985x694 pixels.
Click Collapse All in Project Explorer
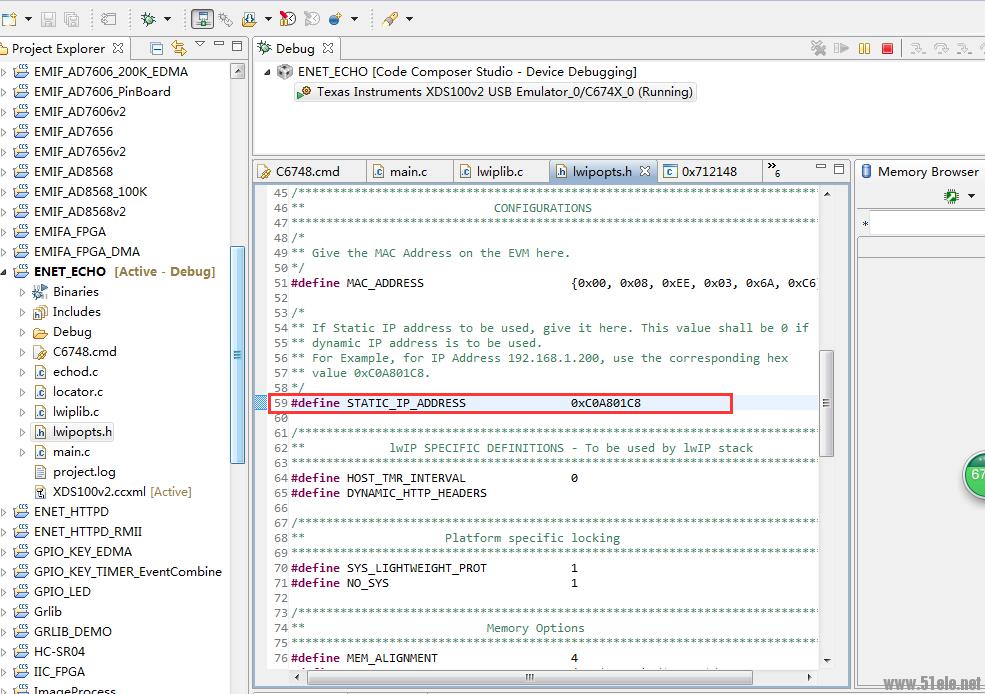157,48
